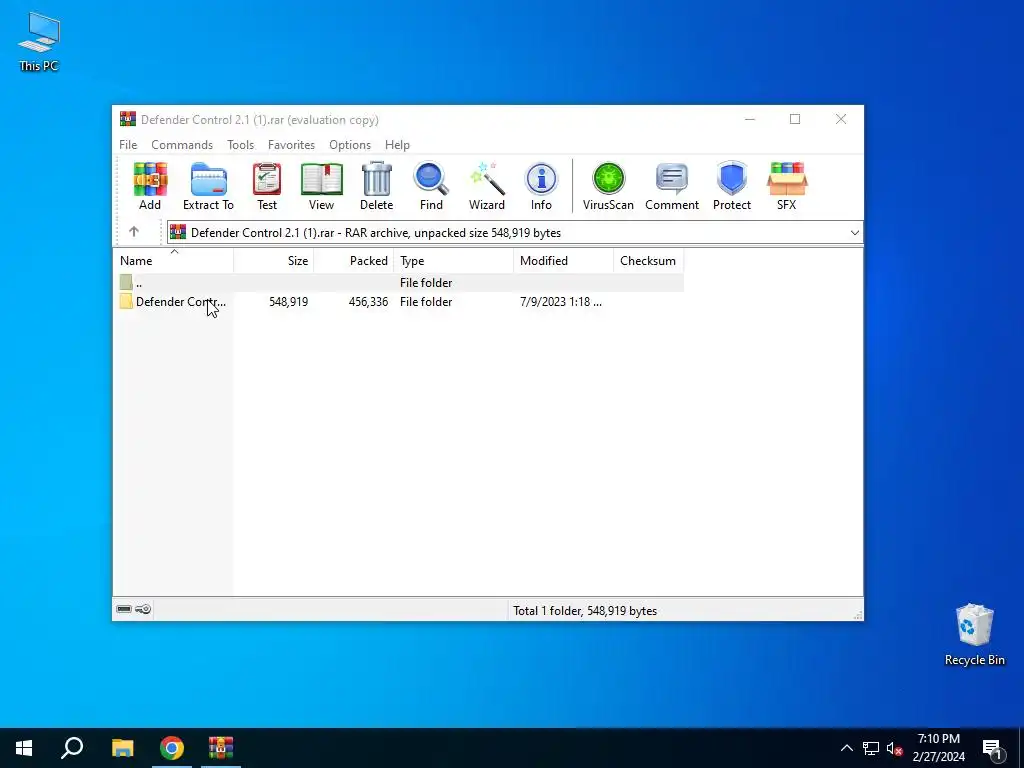Viewport: 1024px width, 768px height.
Task: Sort by Size column header
Action: pos(274,261)
